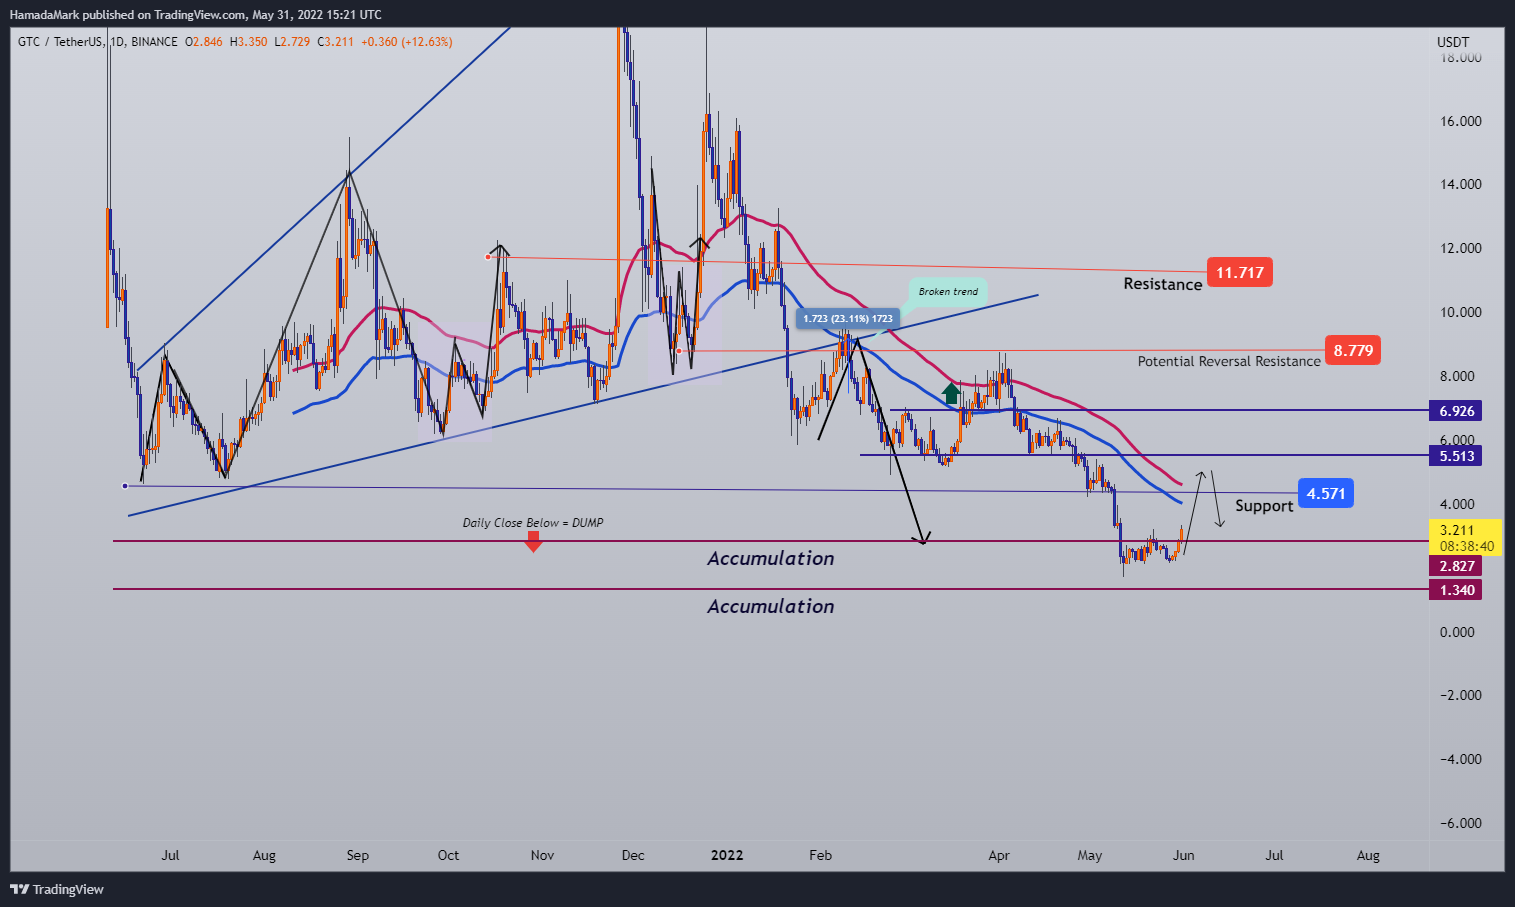Click the '1.723 (23.11%) 1723' measurement label

click(848, 319)
